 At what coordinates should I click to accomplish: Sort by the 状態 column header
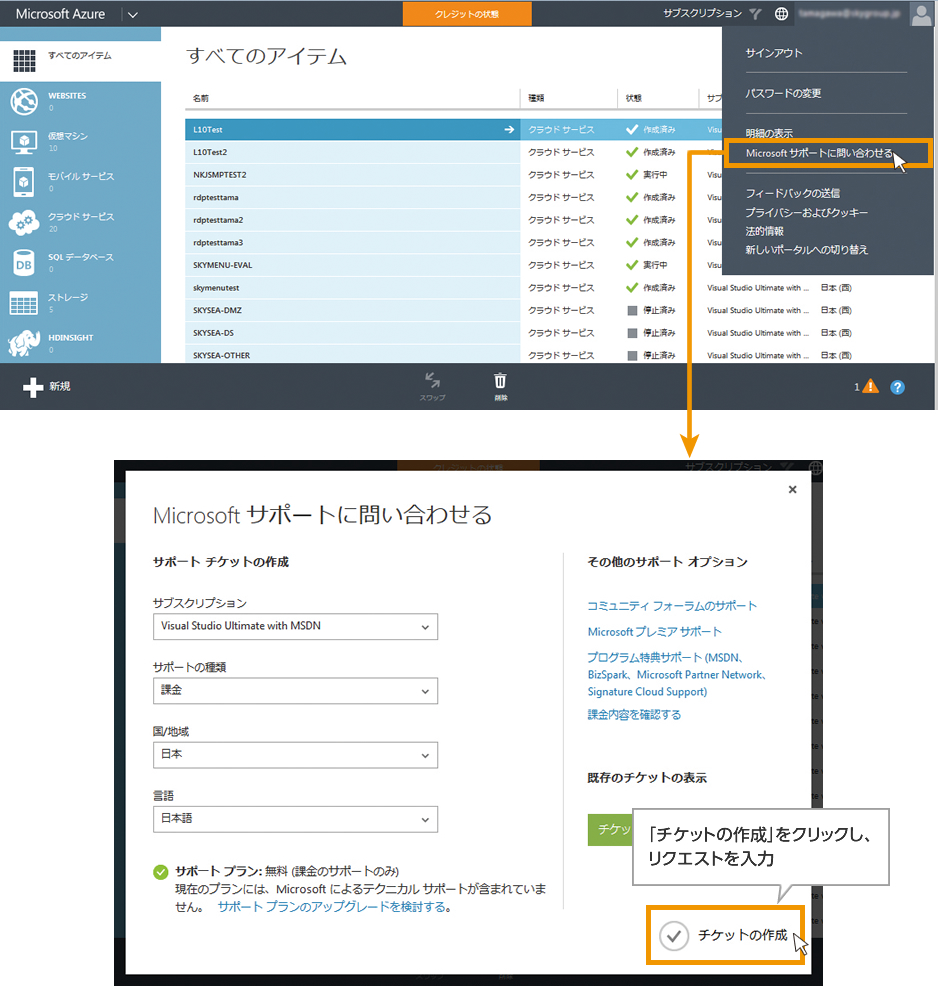(x=633, y=98)
